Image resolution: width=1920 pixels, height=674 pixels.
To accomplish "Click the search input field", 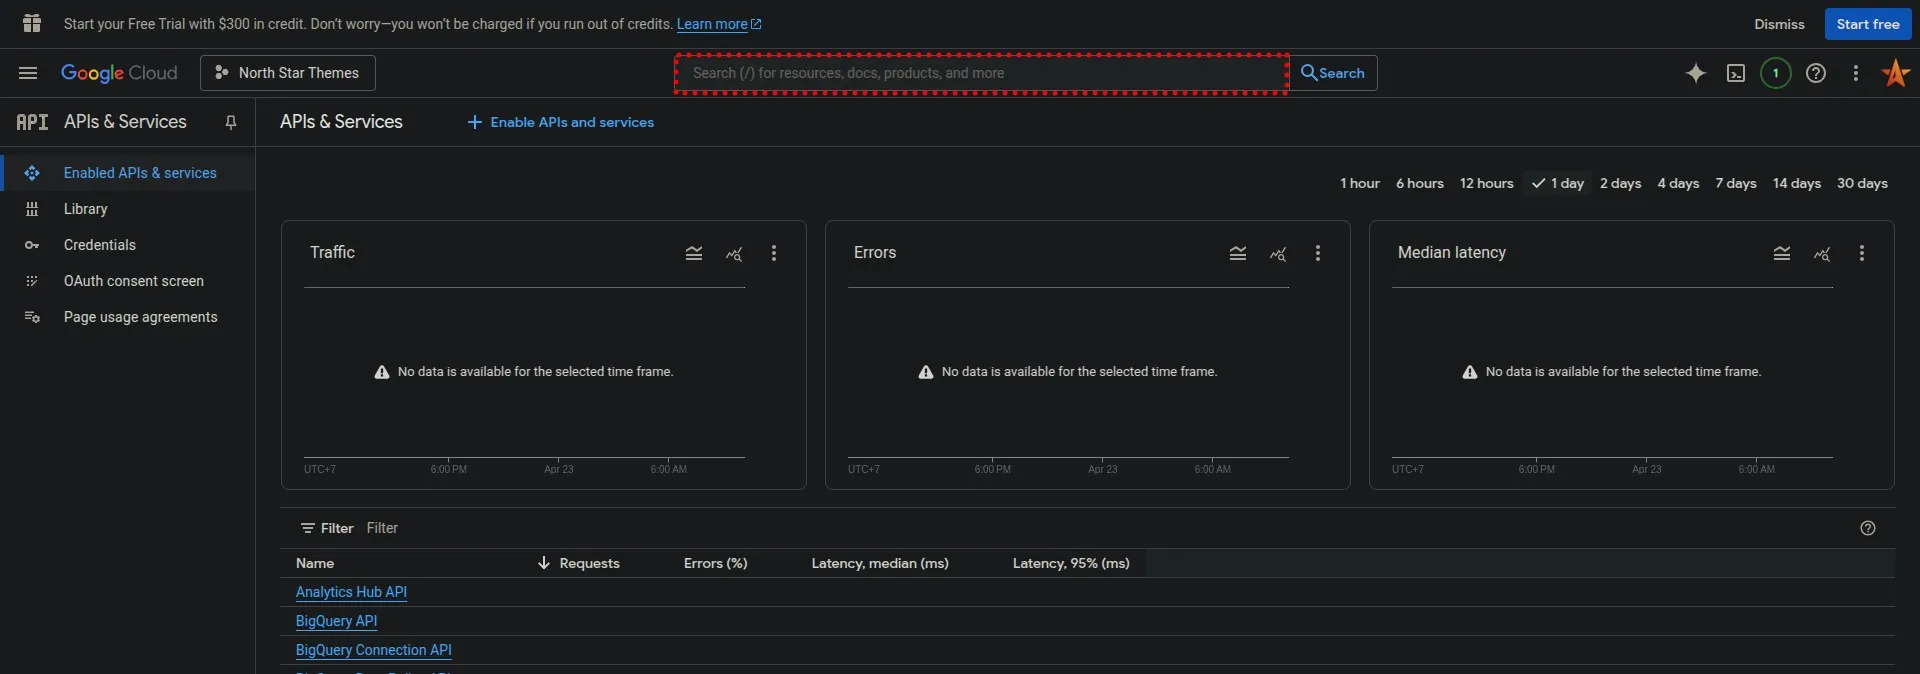I will [x=981, y=73].
